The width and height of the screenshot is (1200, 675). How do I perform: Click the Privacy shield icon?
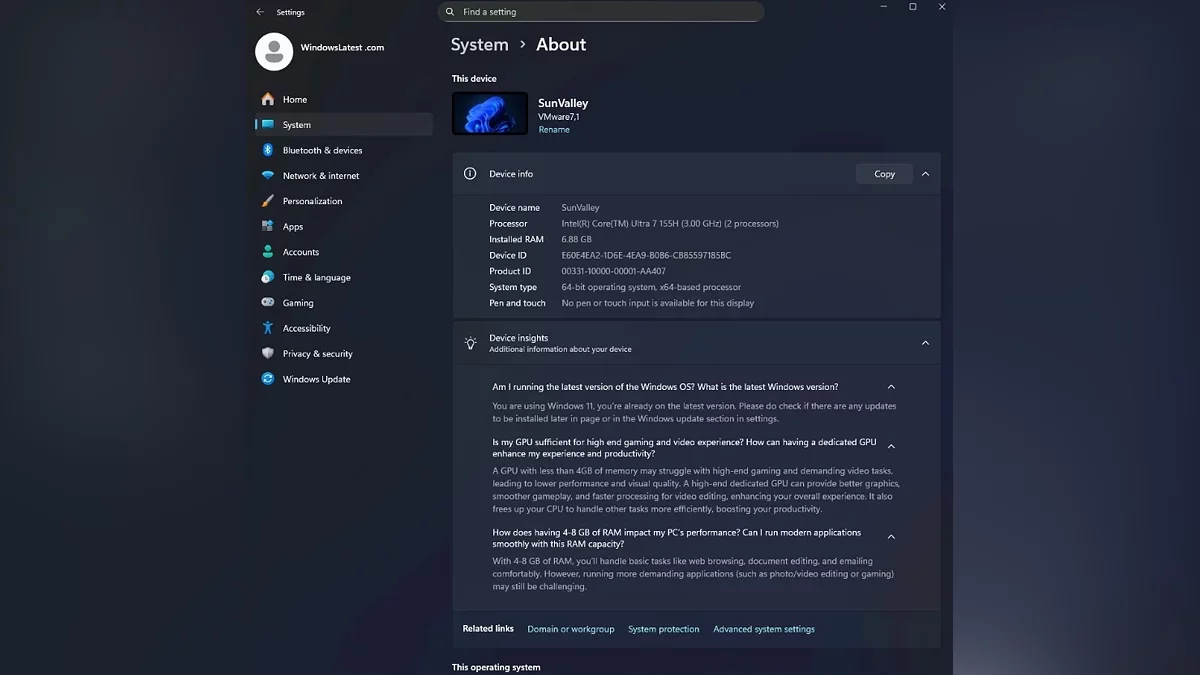coord(267,353)
